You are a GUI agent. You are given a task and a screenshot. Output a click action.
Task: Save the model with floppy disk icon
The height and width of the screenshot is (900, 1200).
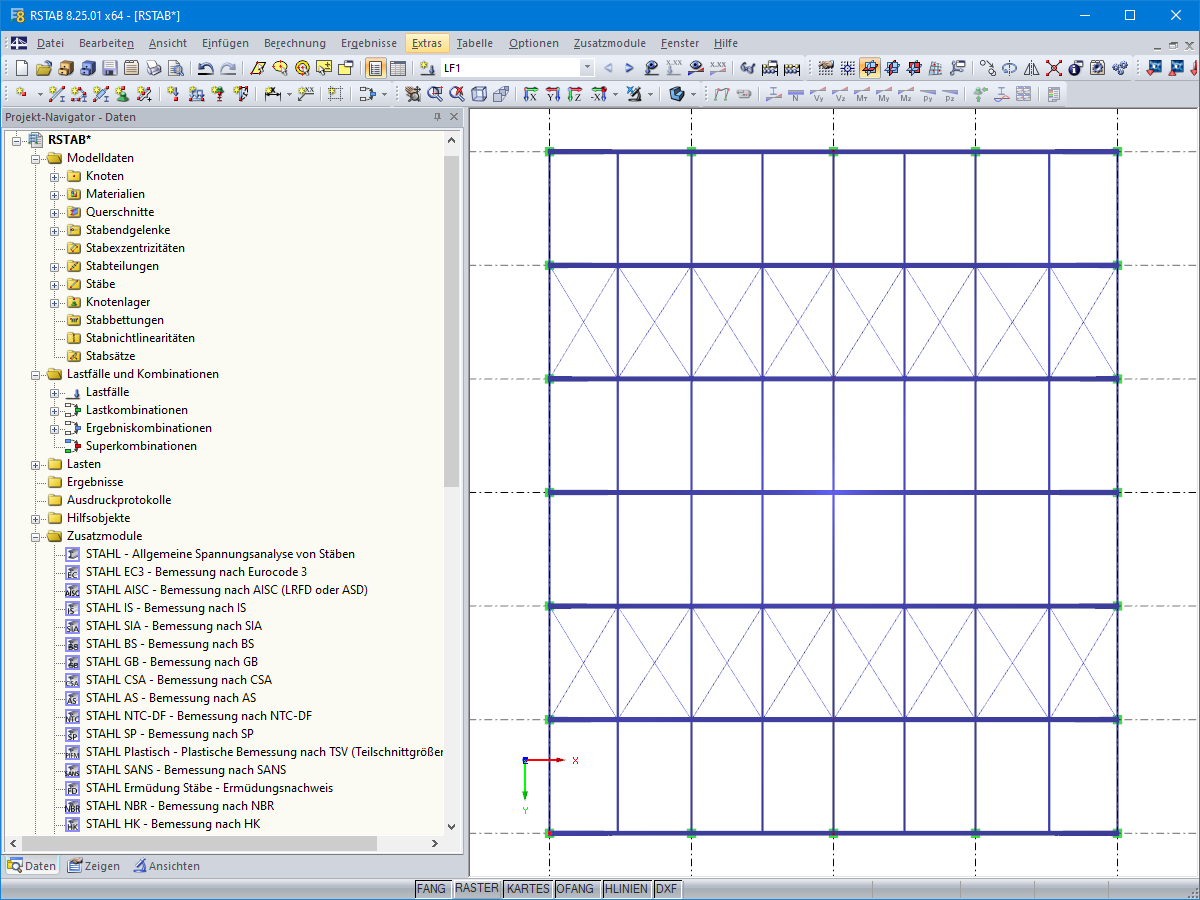pyautogui.click(x=109, y=68)
